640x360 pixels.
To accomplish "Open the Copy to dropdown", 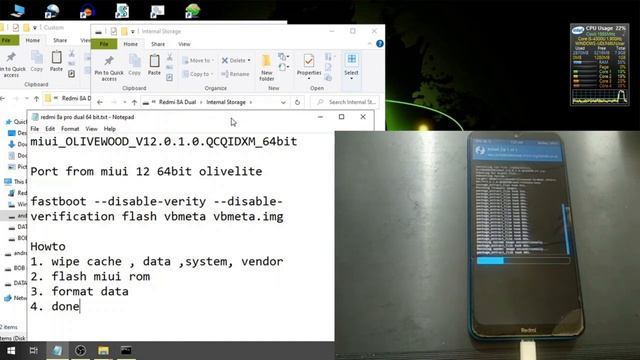I will 198,74.
